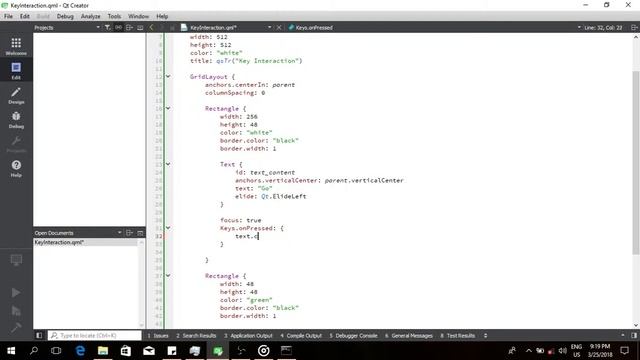The image size is (640, 360).
Task: Collapse the first Rectangle code block at line 16
Action: (168, 108)
